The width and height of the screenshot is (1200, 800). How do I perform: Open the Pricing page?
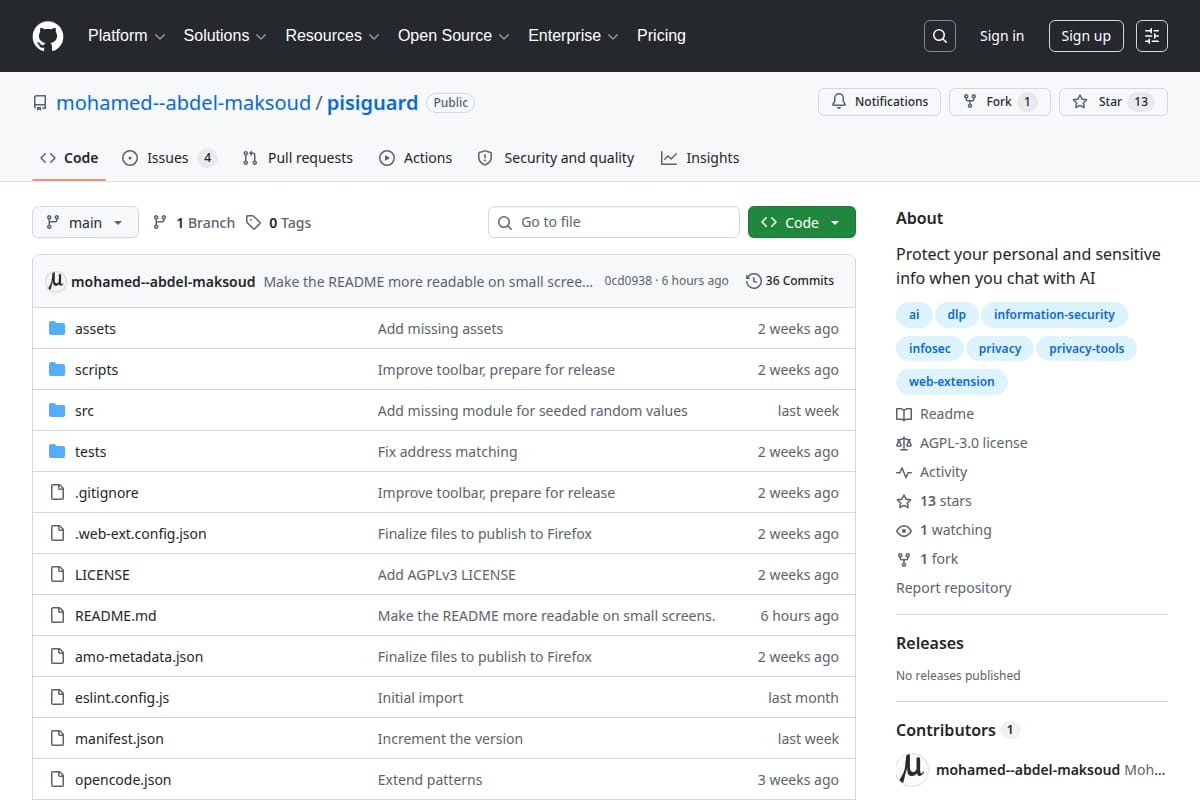pos(661,36)
